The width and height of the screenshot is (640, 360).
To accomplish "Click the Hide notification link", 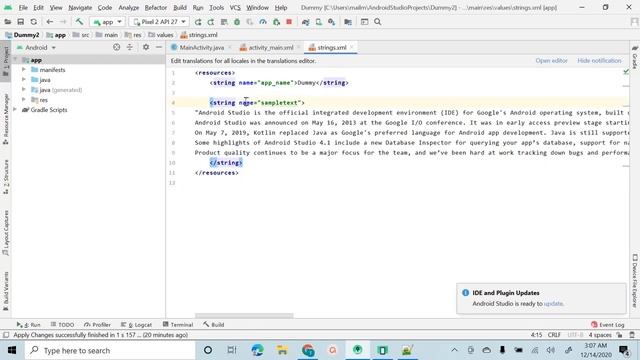I will click(x=599, y=61).
